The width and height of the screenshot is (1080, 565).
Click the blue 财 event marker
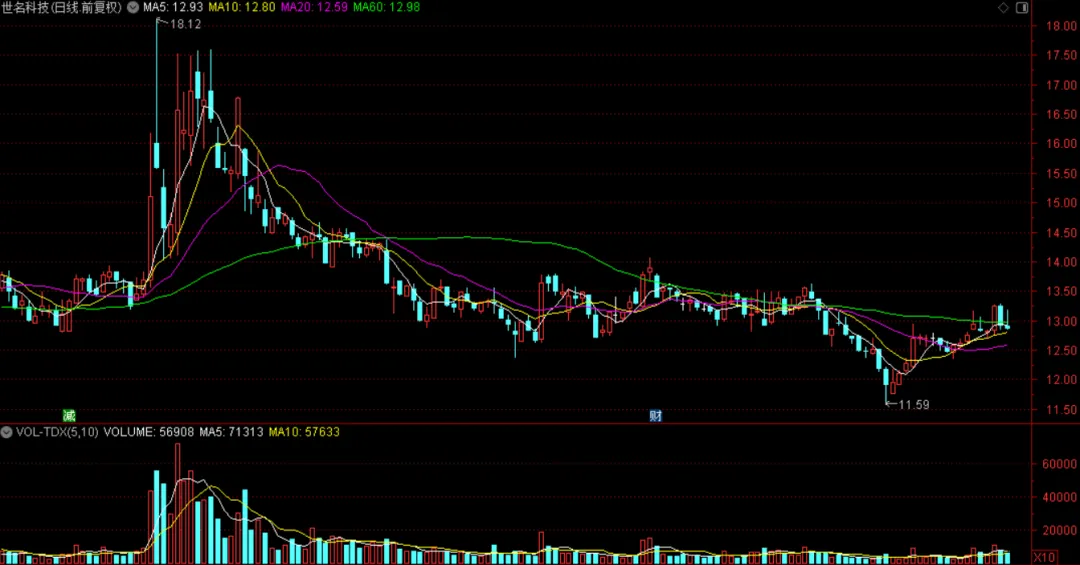pyautogui.click(x=655, y=415)
